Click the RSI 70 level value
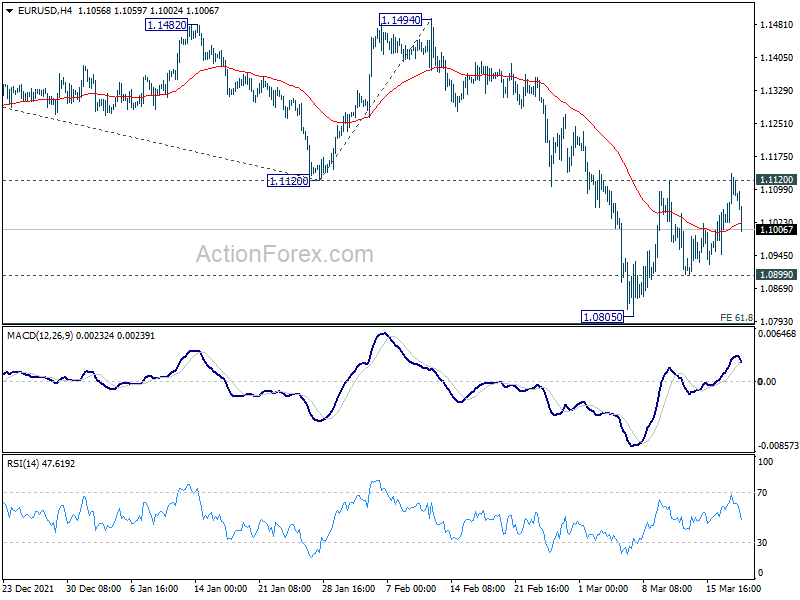The width and height of the screenshot is (800, 600). [762, 493]
